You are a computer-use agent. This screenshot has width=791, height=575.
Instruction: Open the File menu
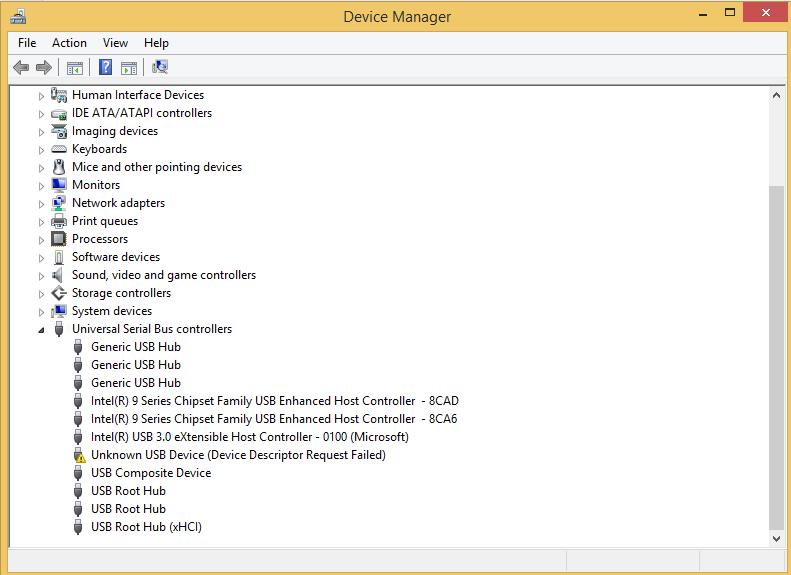(x=27, y=43)
